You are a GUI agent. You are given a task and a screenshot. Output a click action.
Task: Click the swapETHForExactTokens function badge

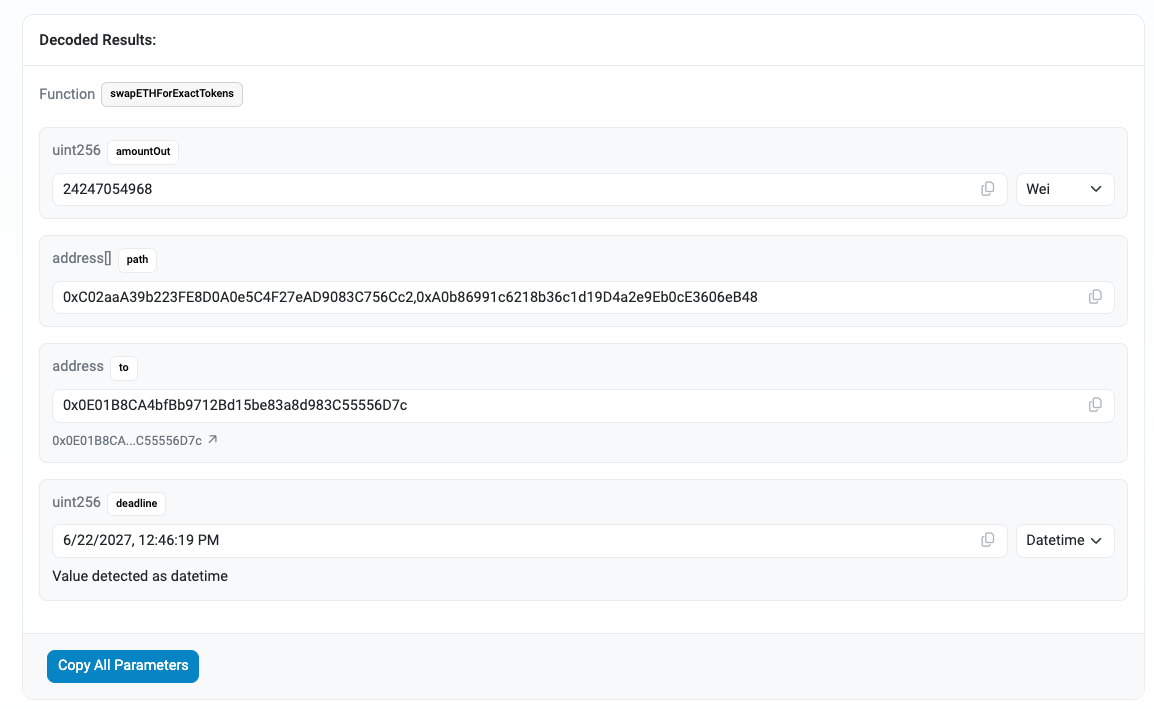[x=172, y=94]
